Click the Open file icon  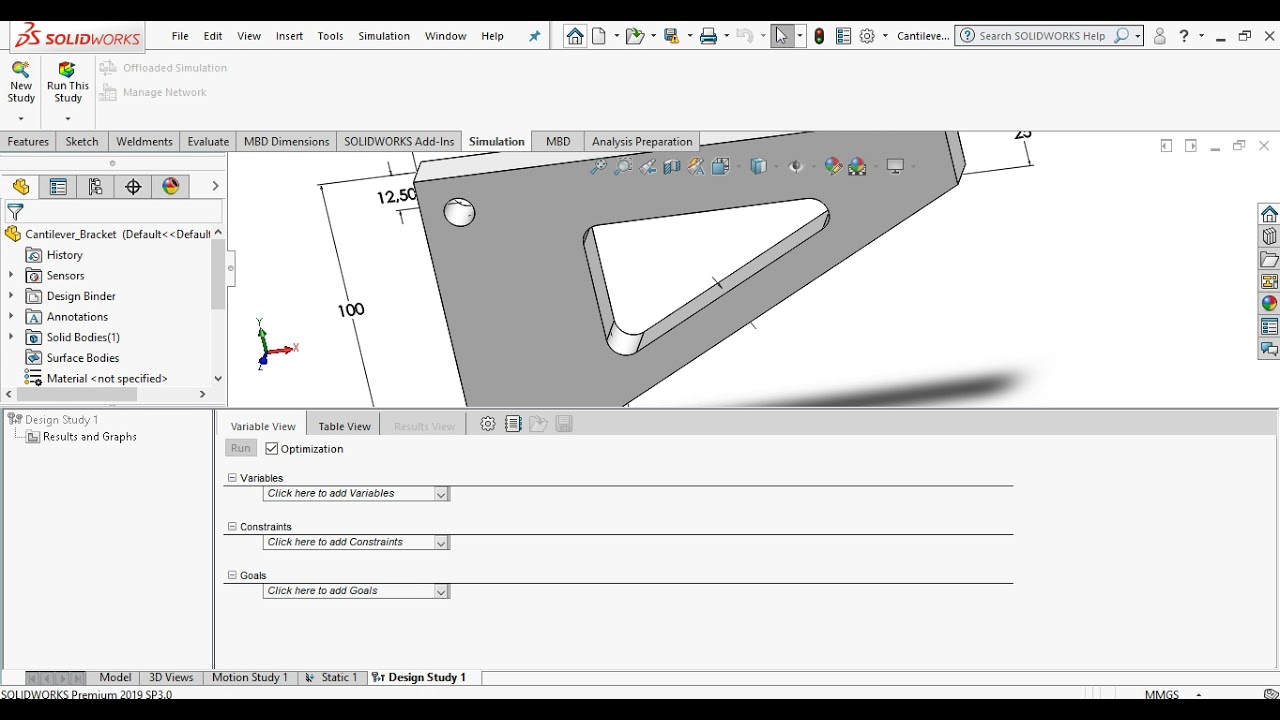[x=634, y=36]
